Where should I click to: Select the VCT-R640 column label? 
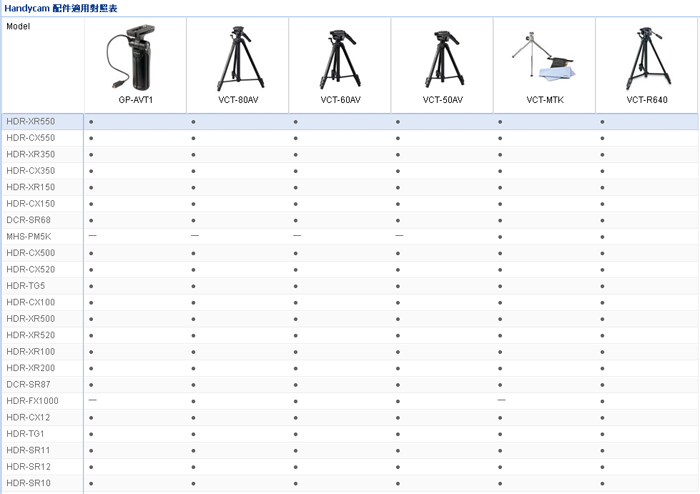(647, 100)
